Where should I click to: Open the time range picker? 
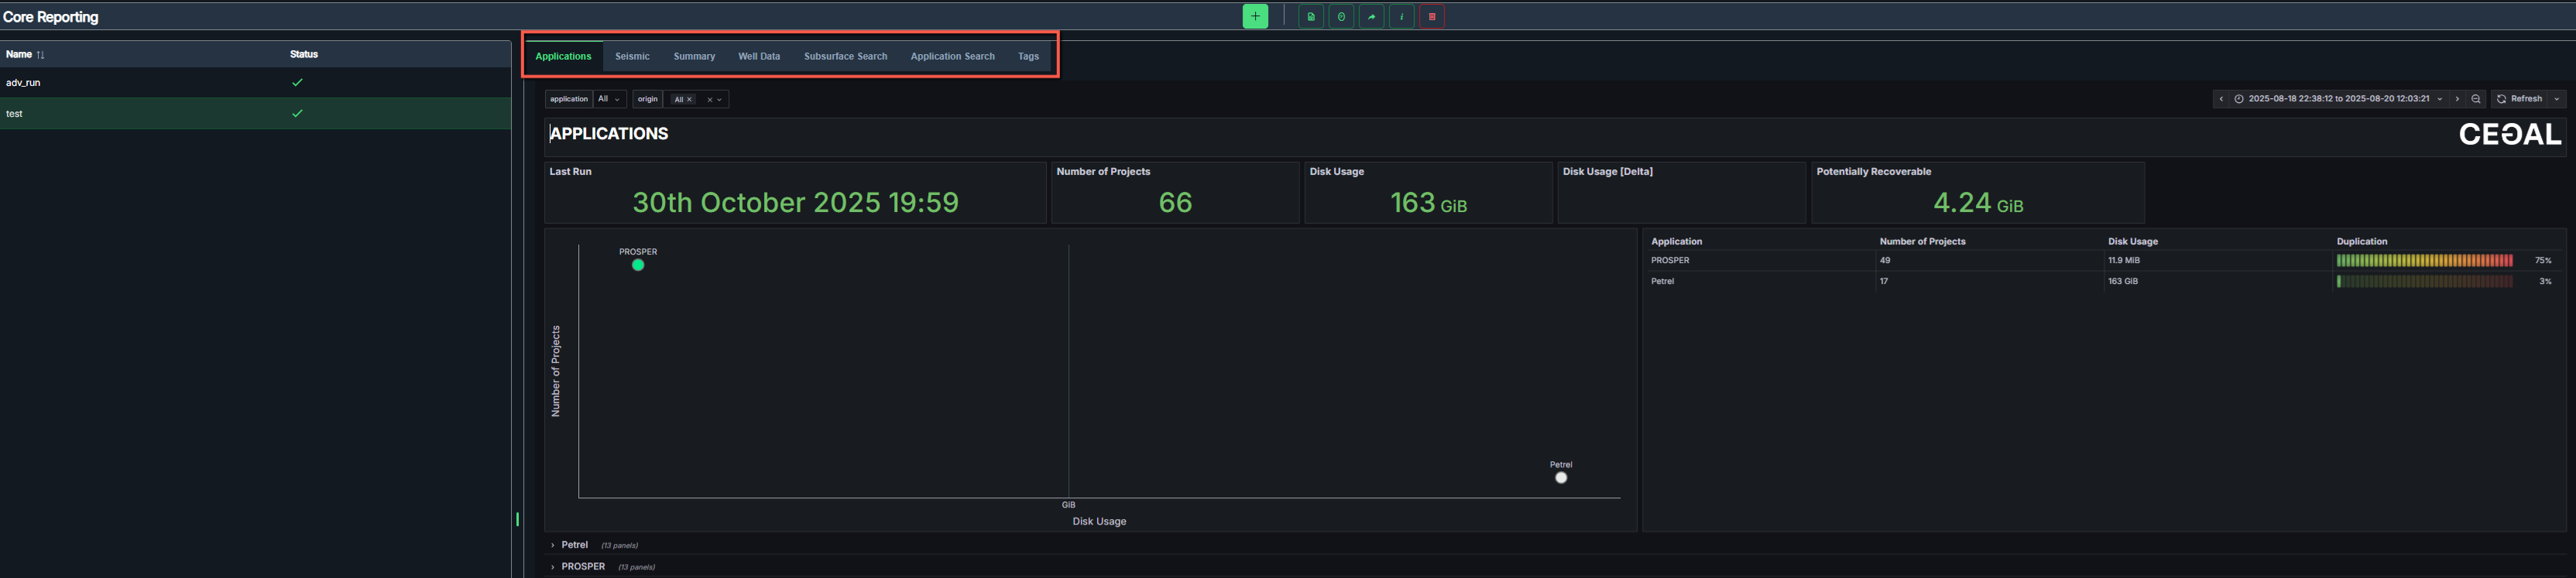coord(2338,99)
